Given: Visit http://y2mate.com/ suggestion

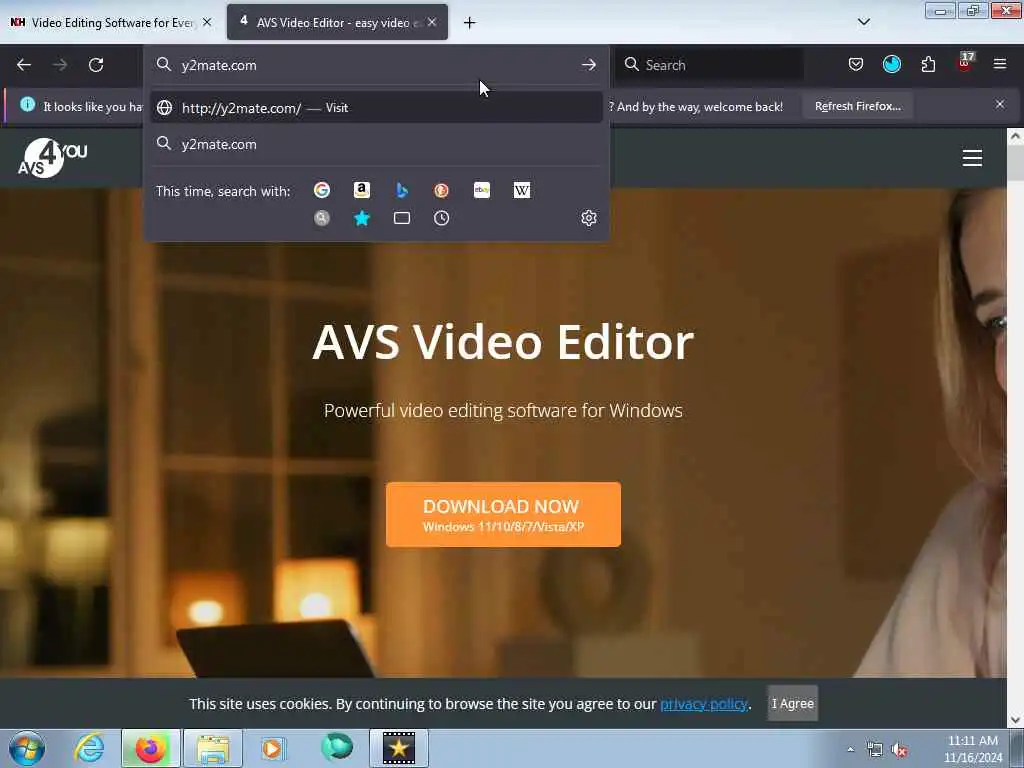Looking at the screenshot, I should [x=376, y=108].
